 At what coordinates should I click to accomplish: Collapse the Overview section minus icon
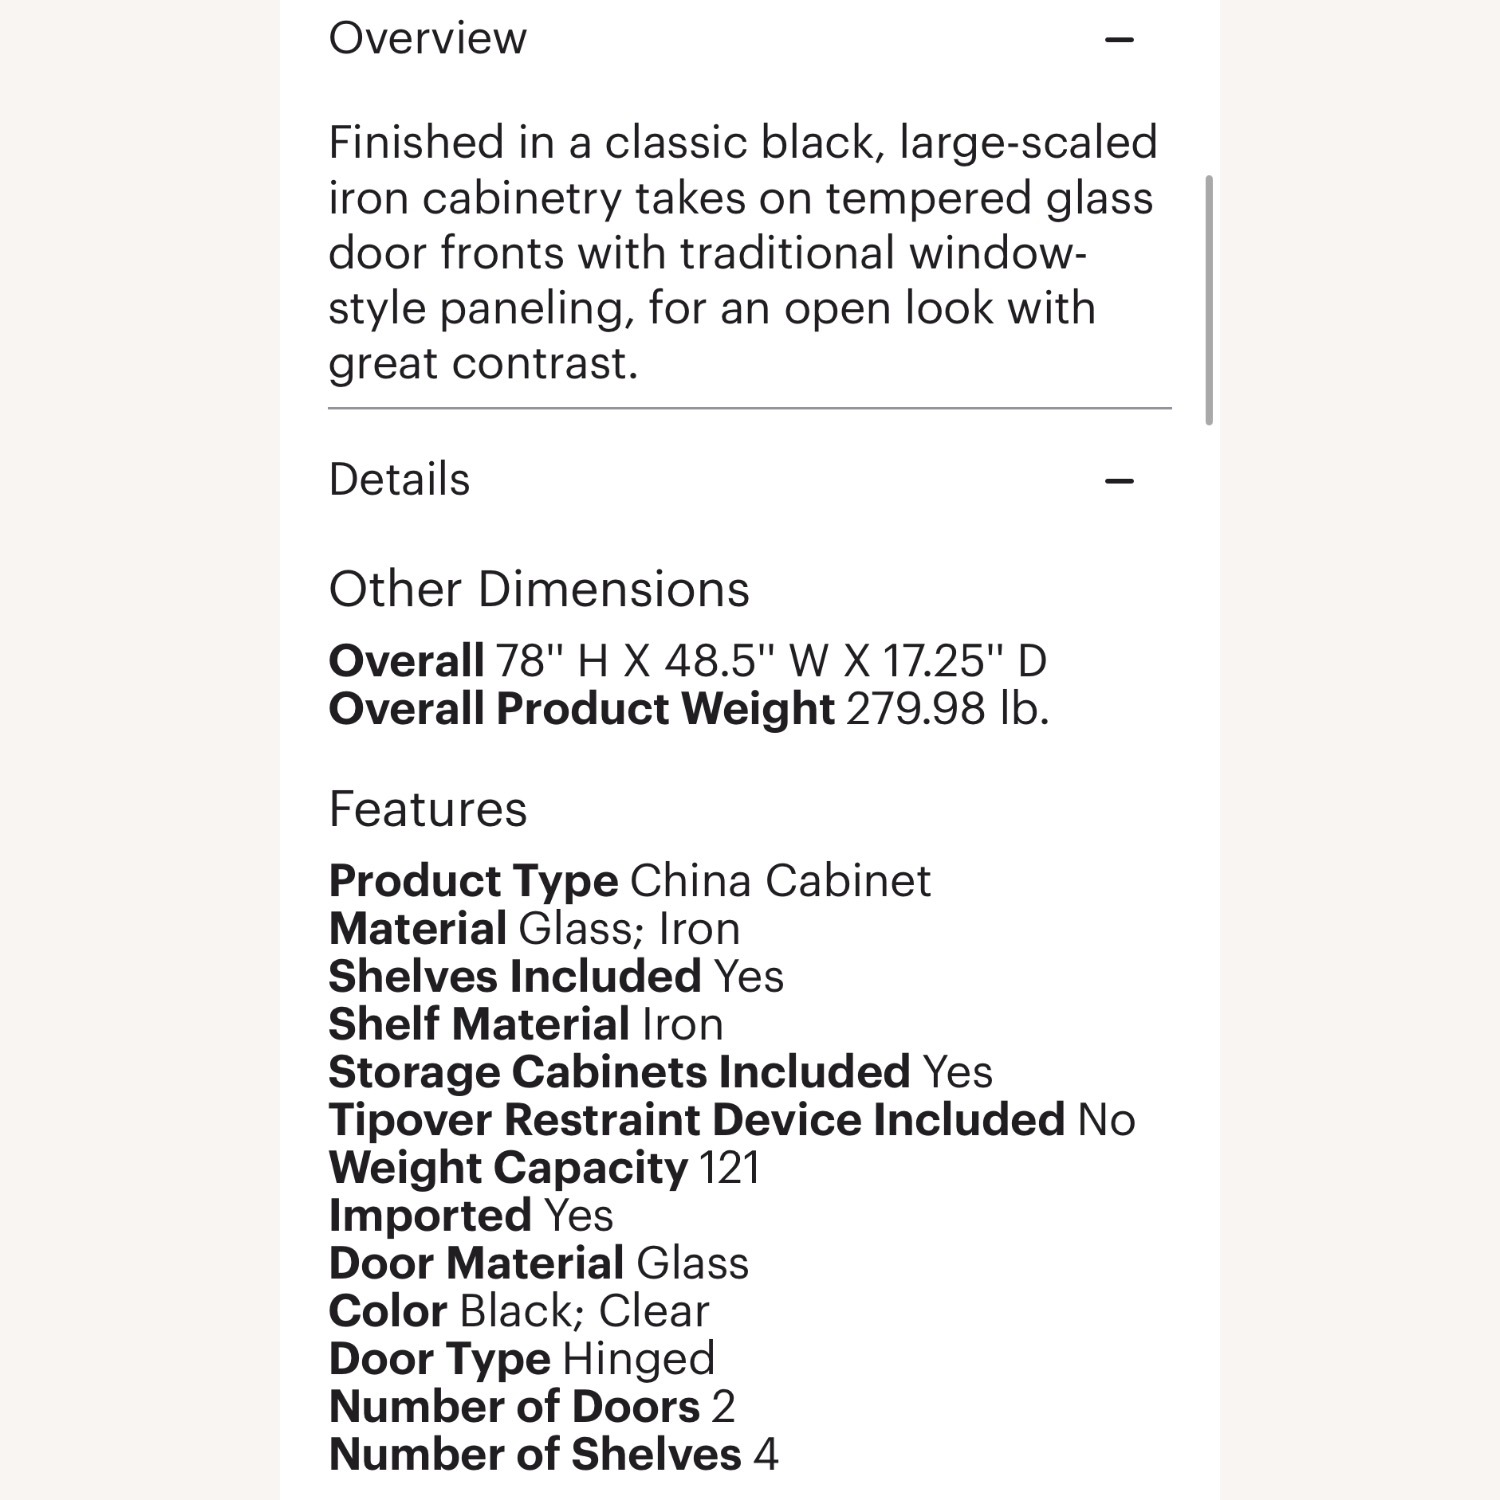1119,40
